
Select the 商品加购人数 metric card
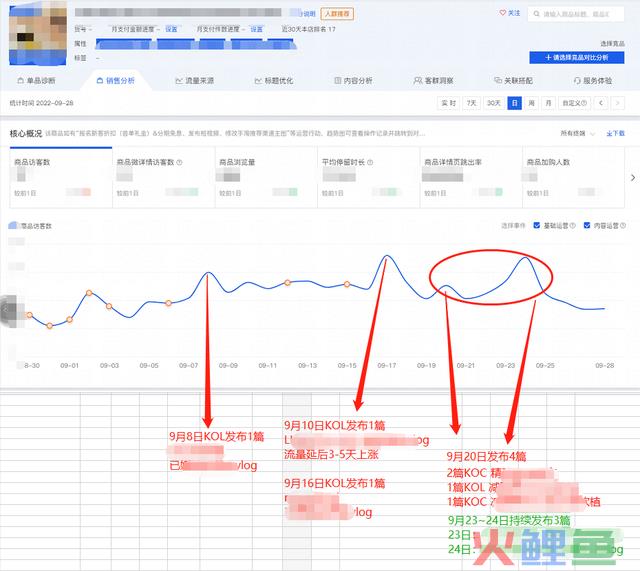(573, 178)
